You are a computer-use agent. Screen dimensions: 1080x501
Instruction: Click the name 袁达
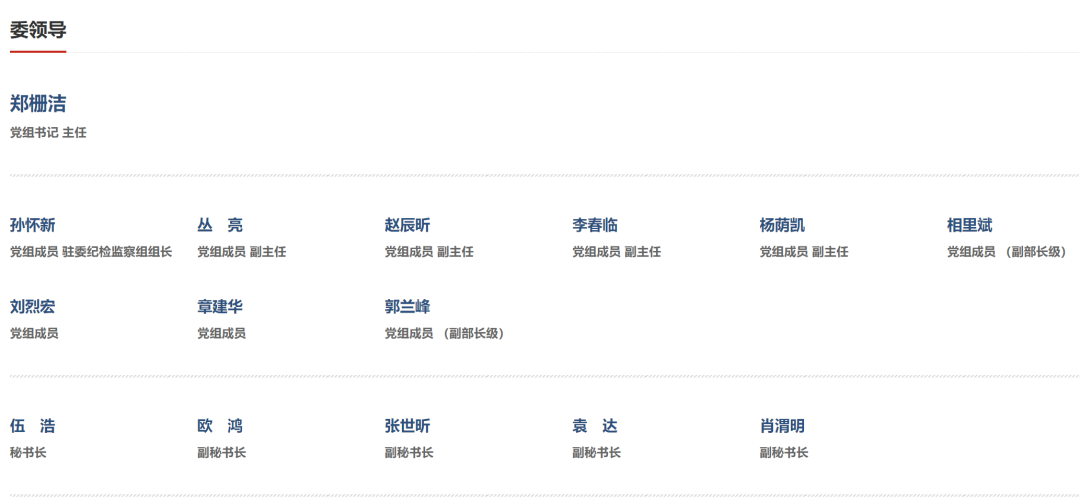tap(595, 426)
